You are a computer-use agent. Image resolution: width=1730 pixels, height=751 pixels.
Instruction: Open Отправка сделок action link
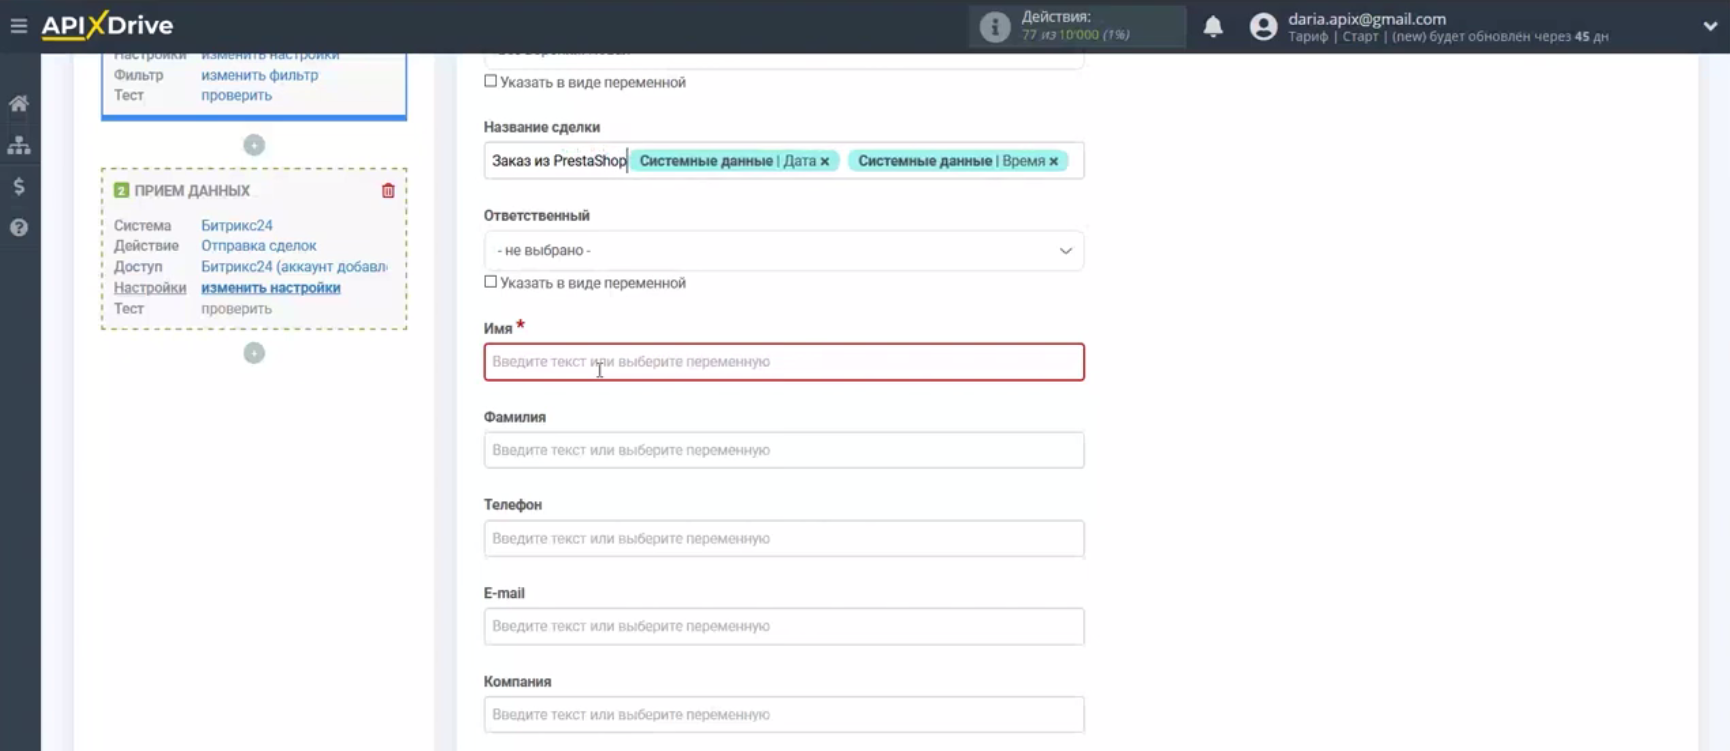tap(259, 246)
